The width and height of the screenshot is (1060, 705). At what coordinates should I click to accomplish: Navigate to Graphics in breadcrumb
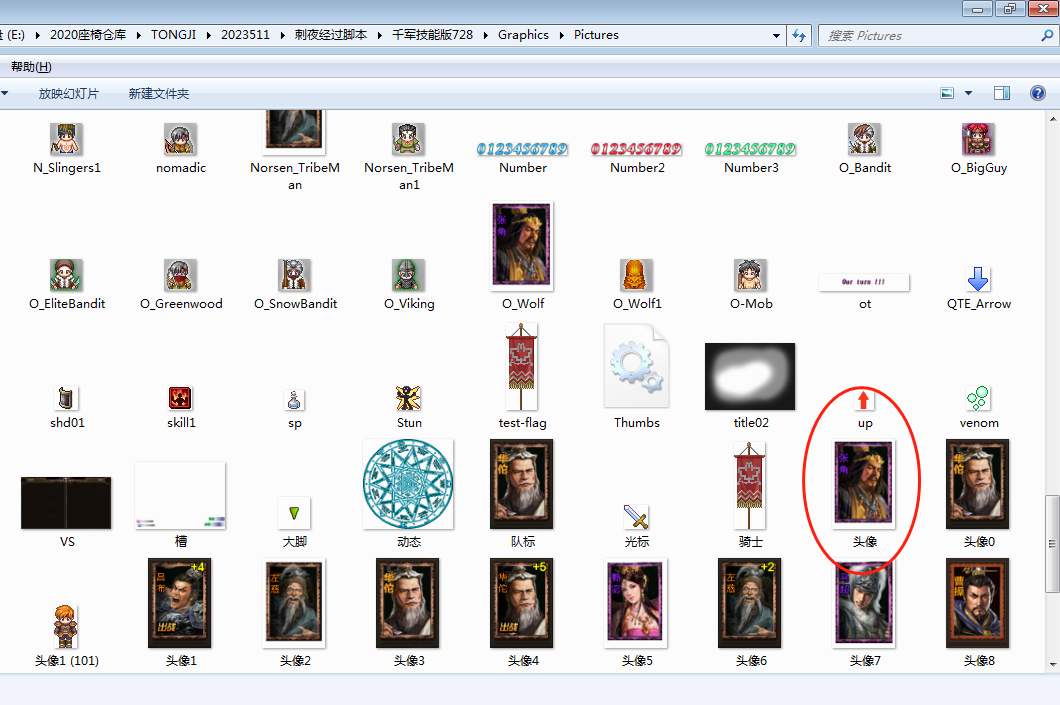(x=523, y=34)
